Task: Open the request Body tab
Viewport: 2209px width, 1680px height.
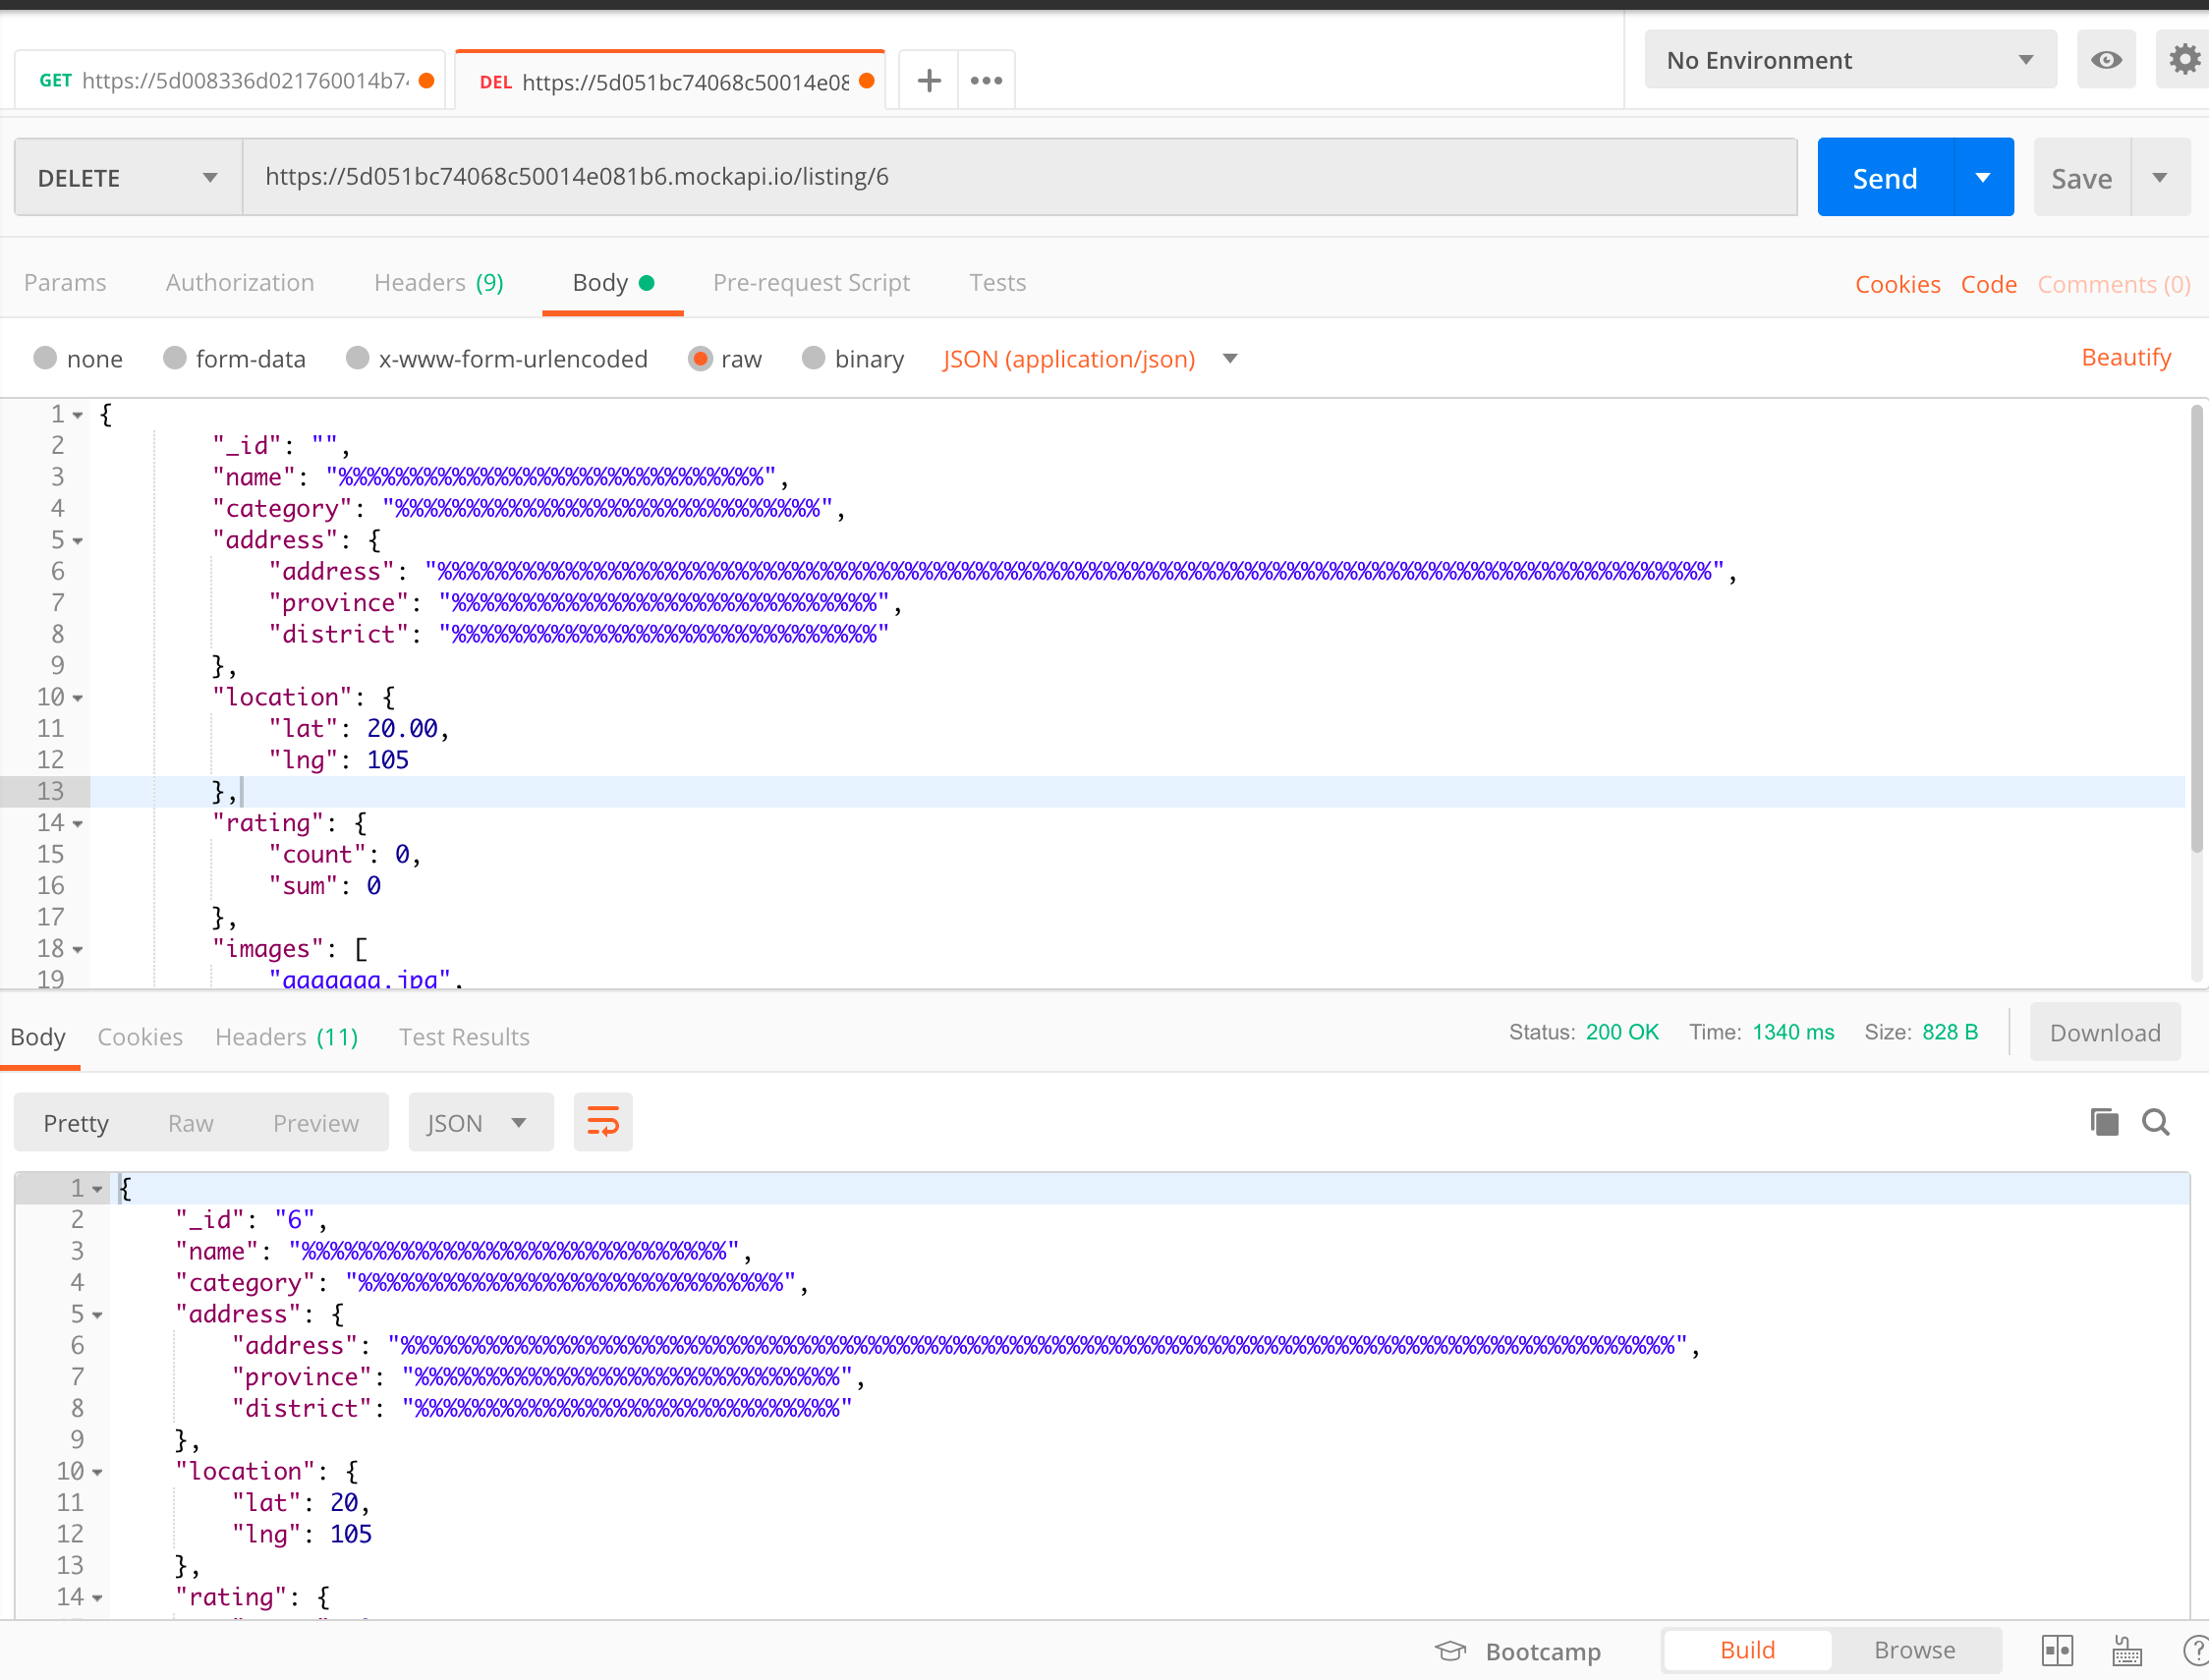Action: [x=612, y=283]
